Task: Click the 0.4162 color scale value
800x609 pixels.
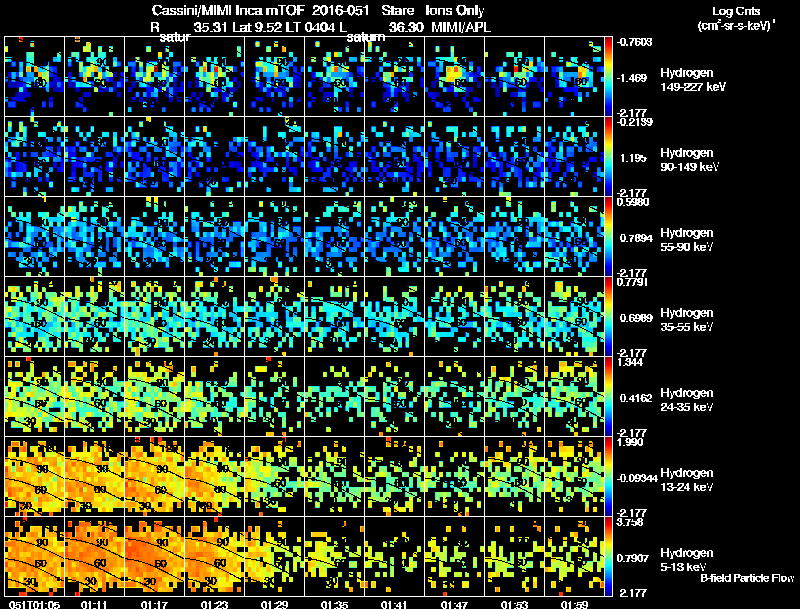Action: (634, 398)
